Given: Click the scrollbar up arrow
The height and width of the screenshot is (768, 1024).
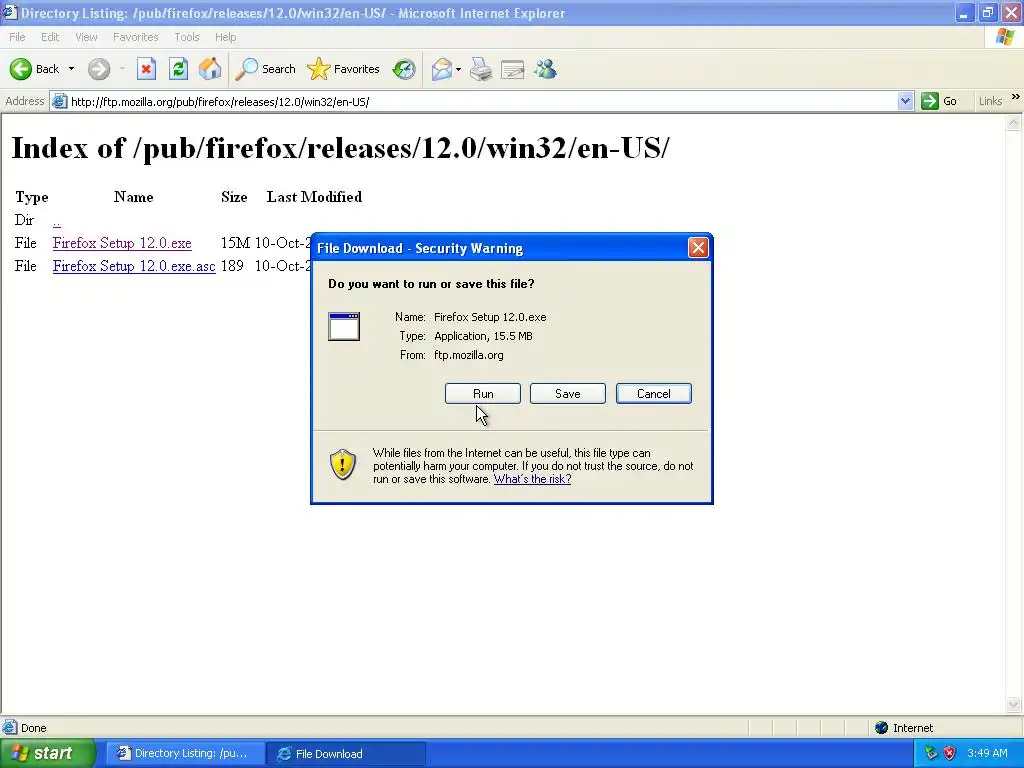Looking at the screenshot, I should pyautogui.click(x=1014, y=122).
